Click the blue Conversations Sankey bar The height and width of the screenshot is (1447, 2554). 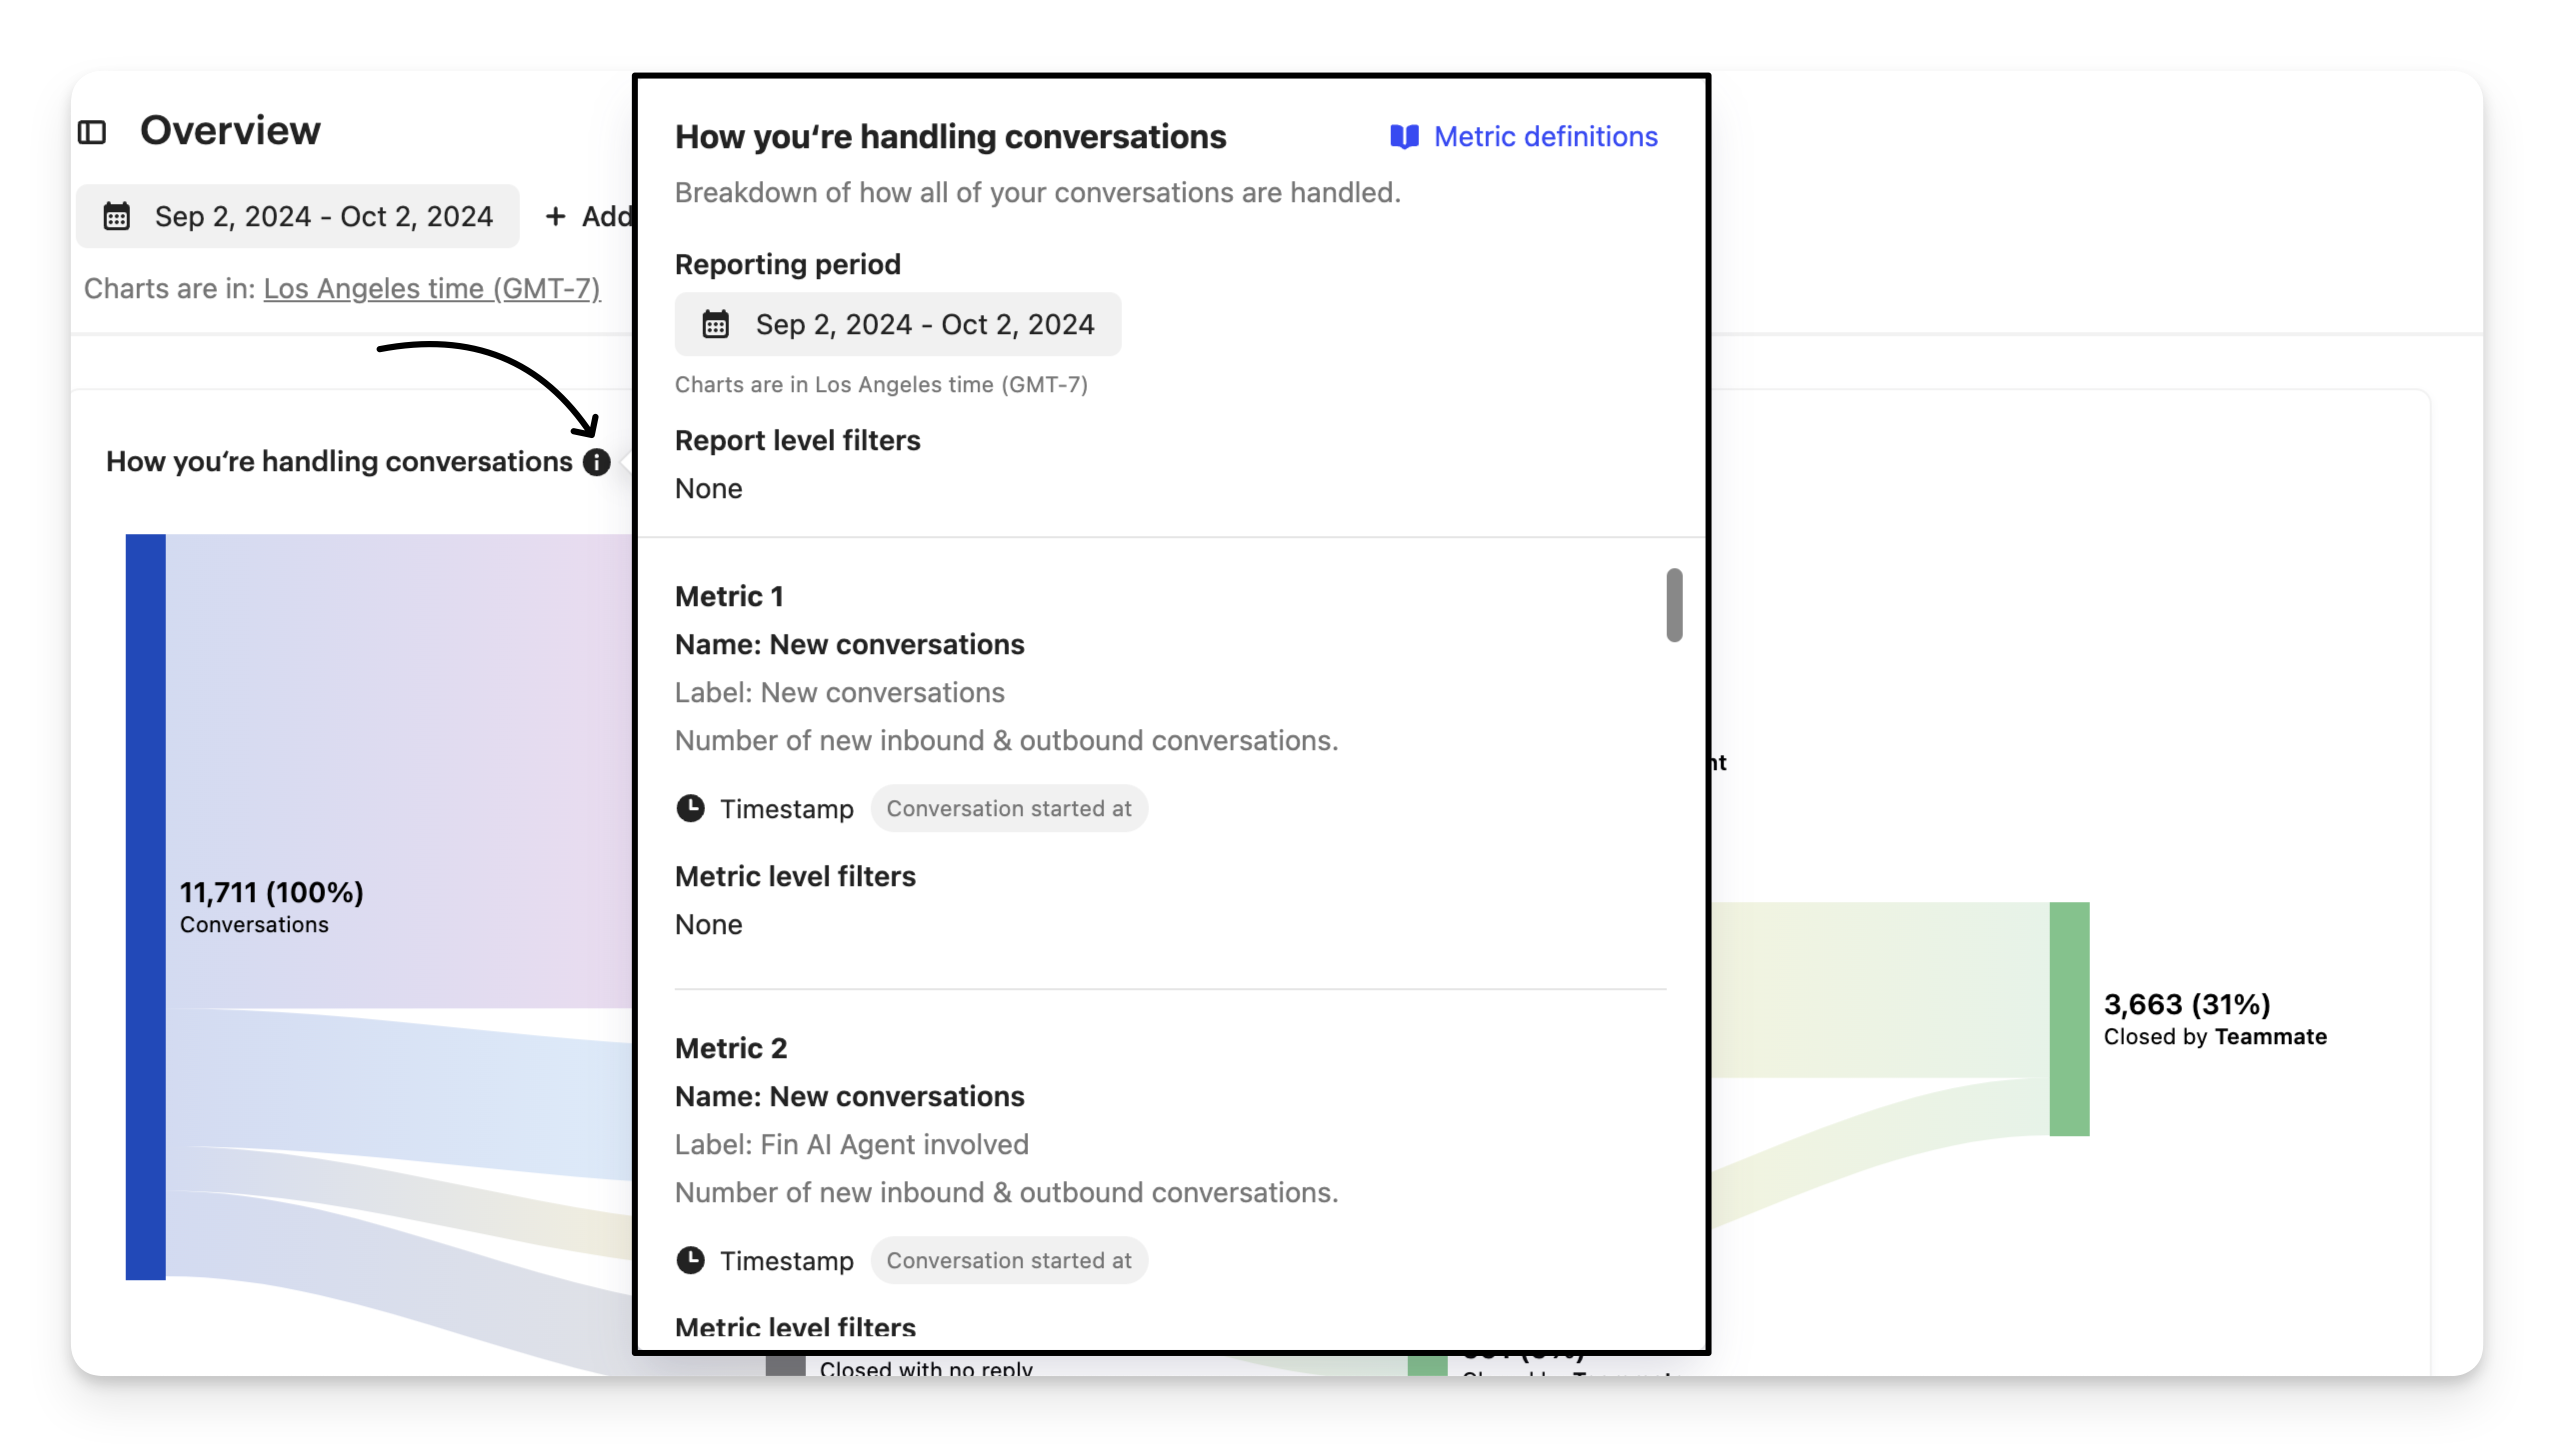(146, 906)
